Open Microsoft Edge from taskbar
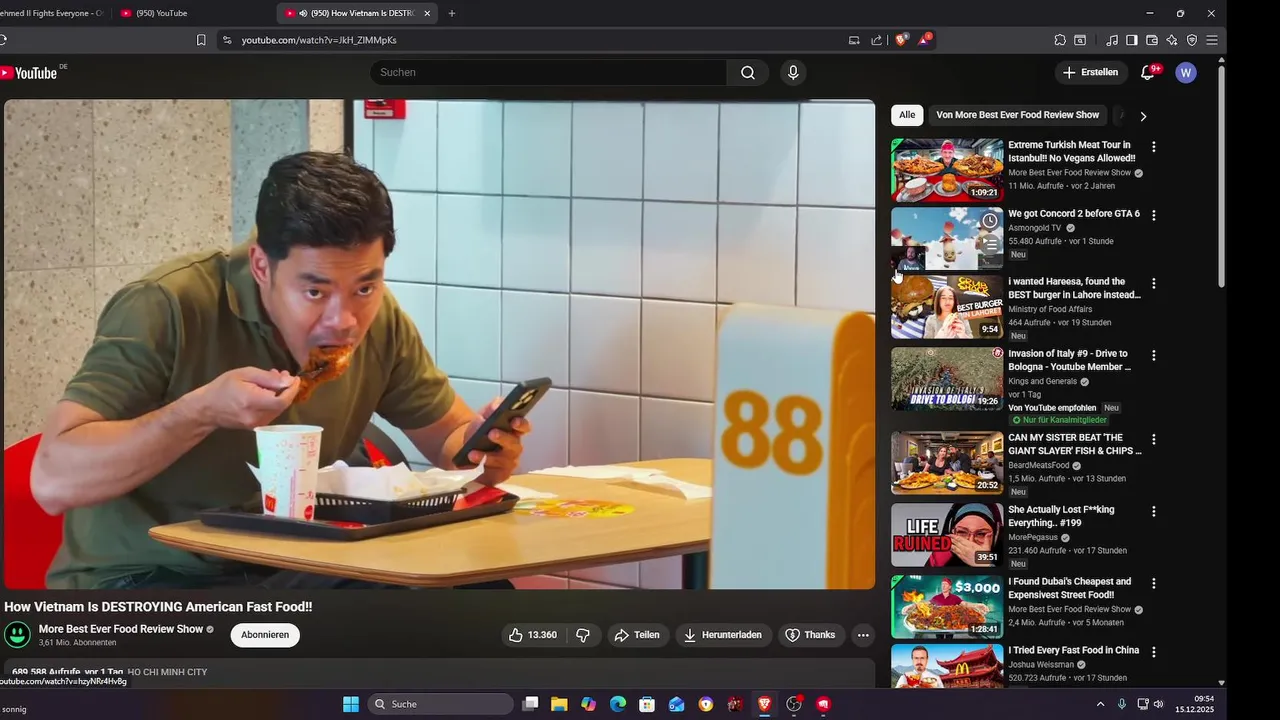 pyautogui.click(x=618, y=704)
